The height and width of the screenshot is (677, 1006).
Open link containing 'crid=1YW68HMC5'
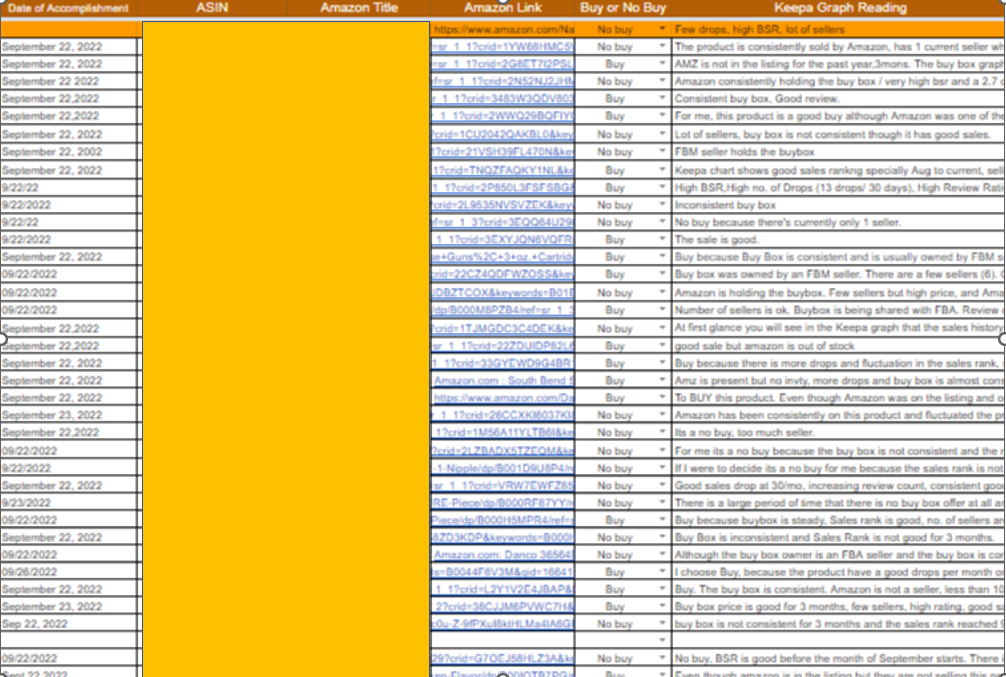click(503, 47)
